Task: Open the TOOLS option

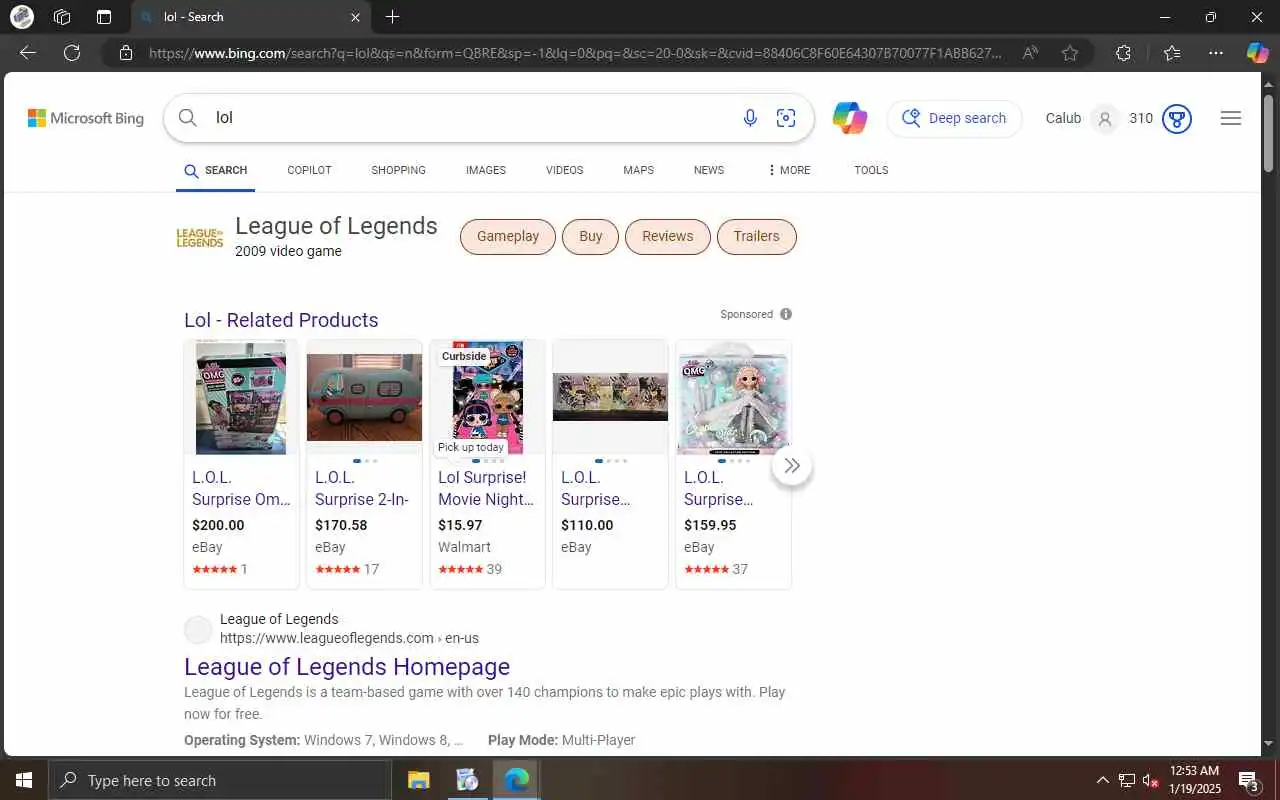Action: (x=871, y=170)
